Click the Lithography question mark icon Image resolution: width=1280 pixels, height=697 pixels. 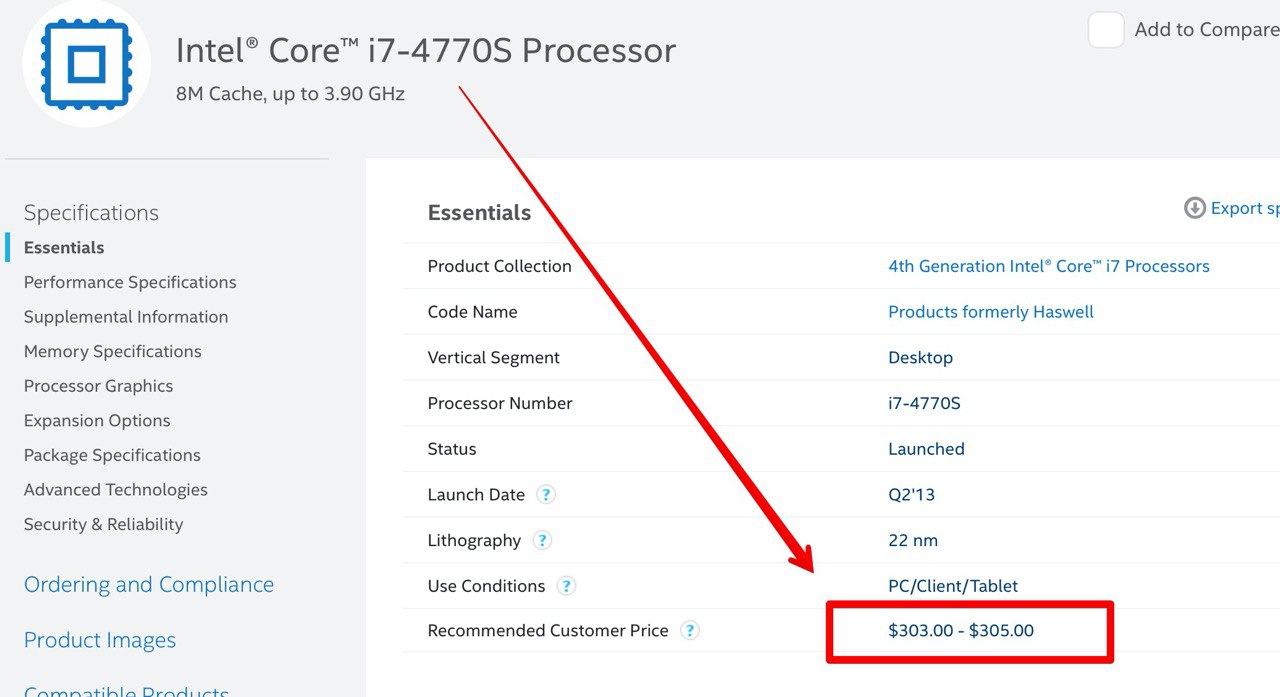(542, 540)
